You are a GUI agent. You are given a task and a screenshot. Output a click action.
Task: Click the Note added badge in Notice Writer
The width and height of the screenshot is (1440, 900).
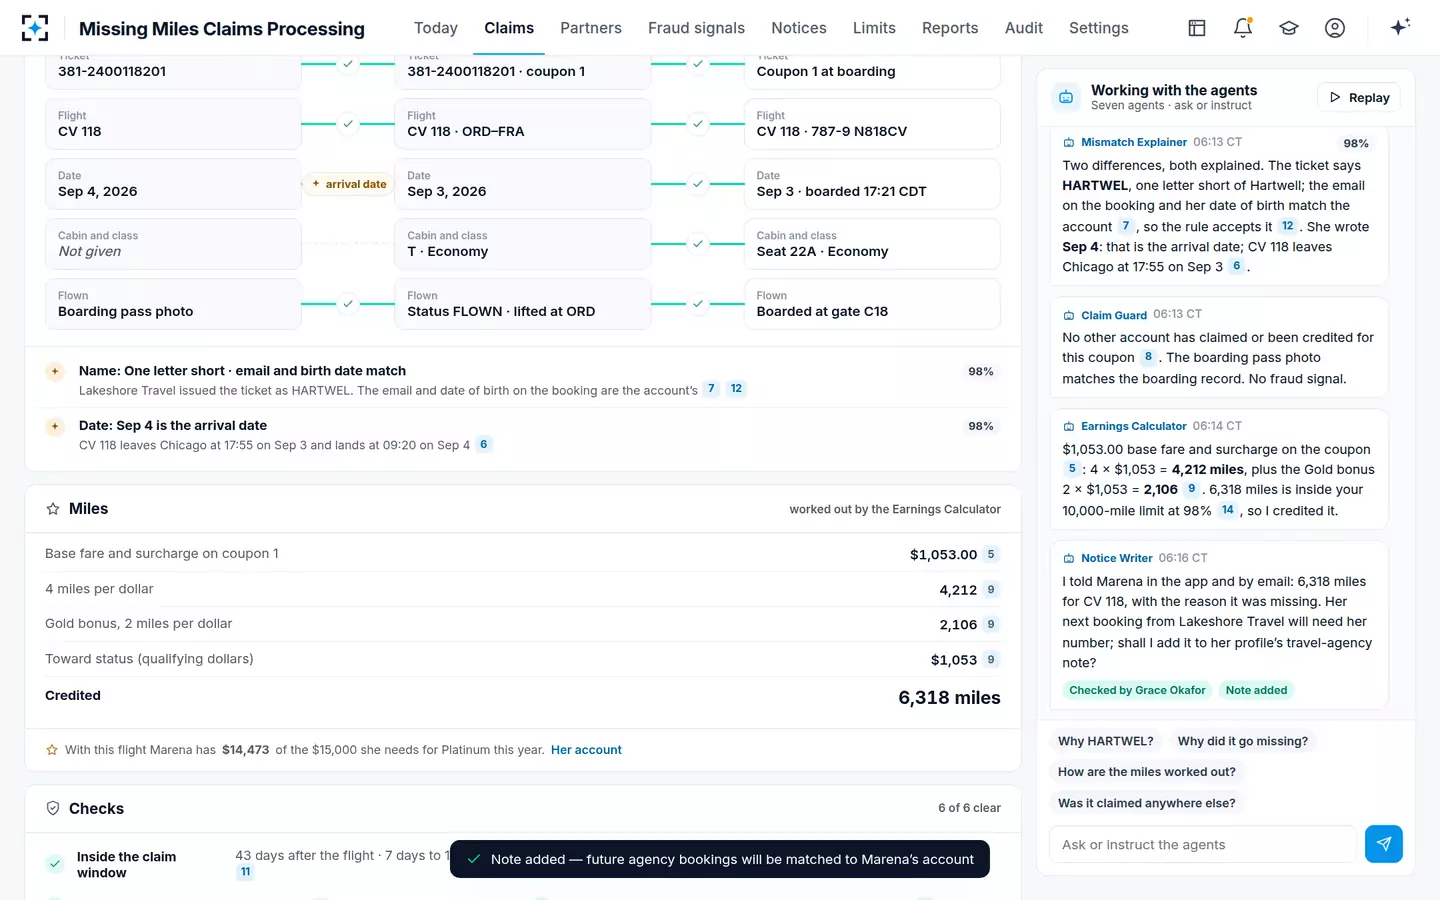click(x=1256, y=690)
